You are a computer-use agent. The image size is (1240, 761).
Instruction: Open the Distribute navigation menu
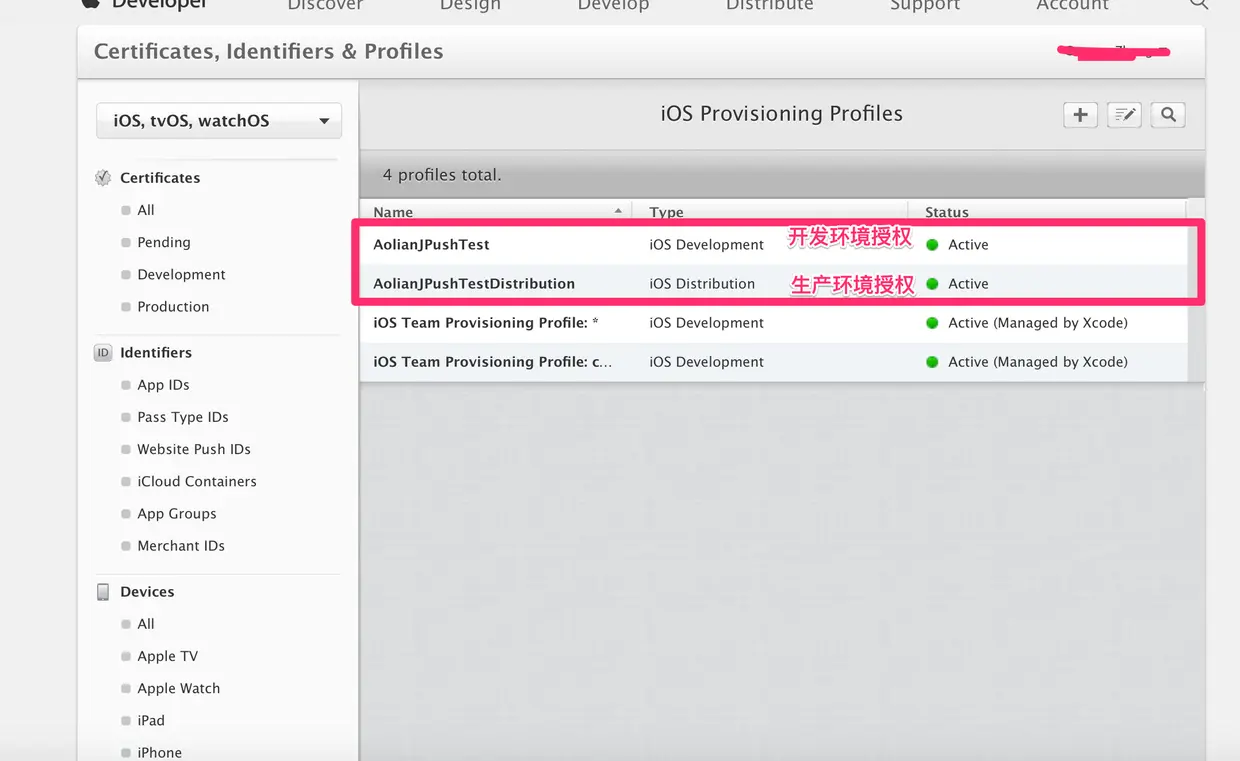pos(769,5)
